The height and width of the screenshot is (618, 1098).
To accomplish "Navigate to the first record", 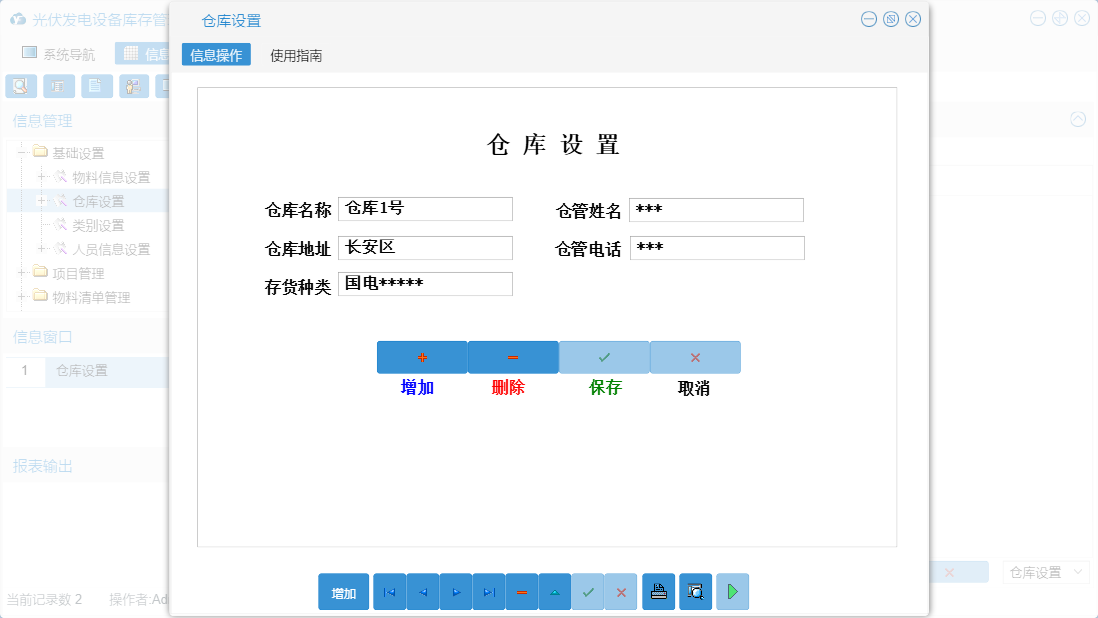I will click(389, 591).
